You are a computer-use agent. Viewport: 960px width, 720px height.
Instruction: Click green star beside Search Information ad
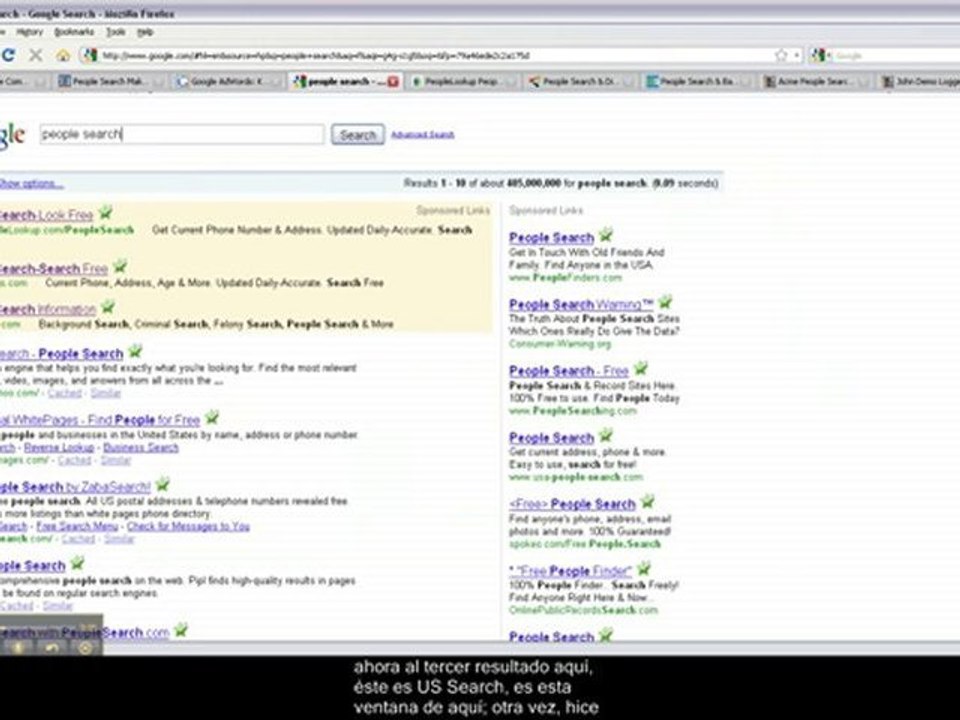(108, 306)
